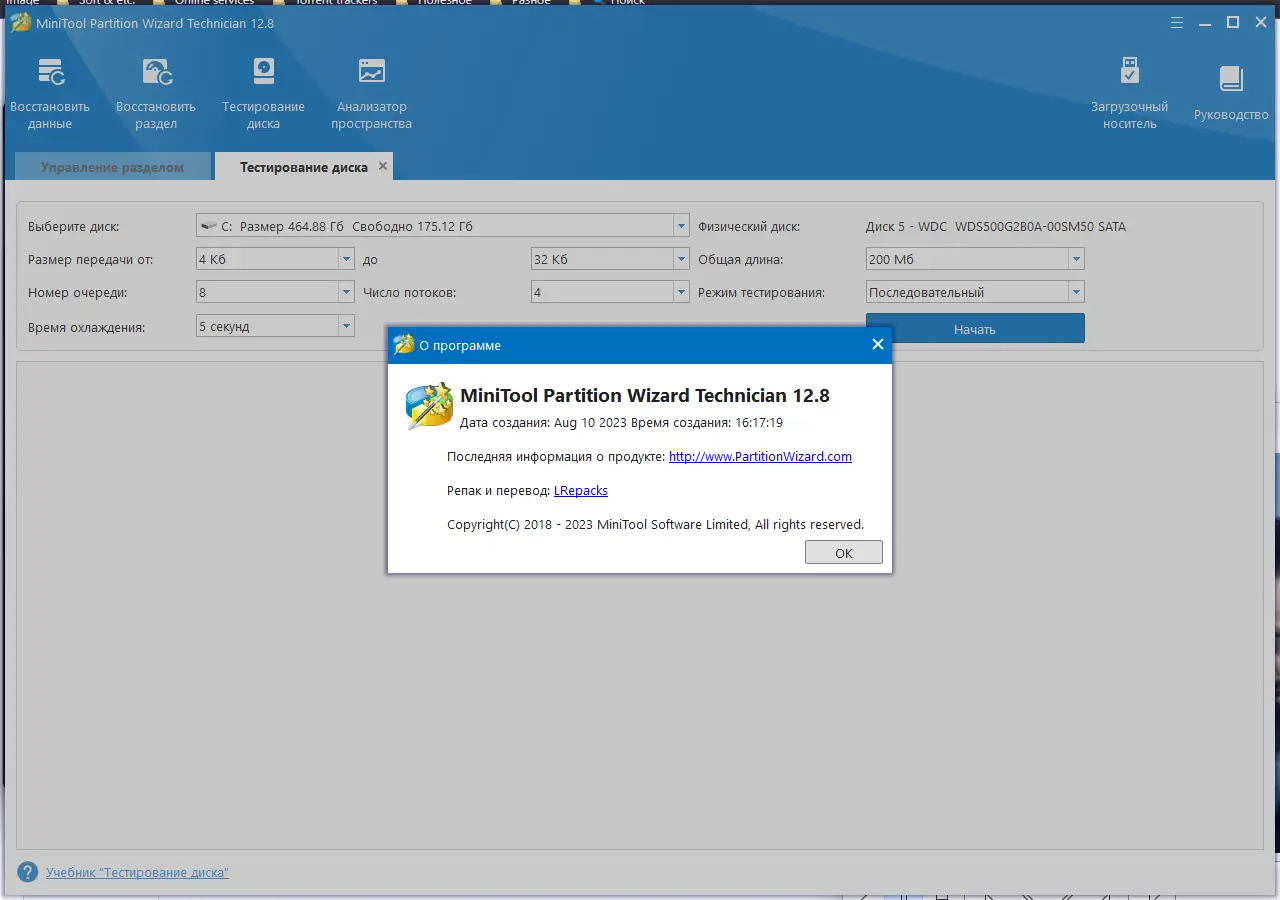
Task: Click the MiniTool logo in the About dialog
Action: (428, 405)
